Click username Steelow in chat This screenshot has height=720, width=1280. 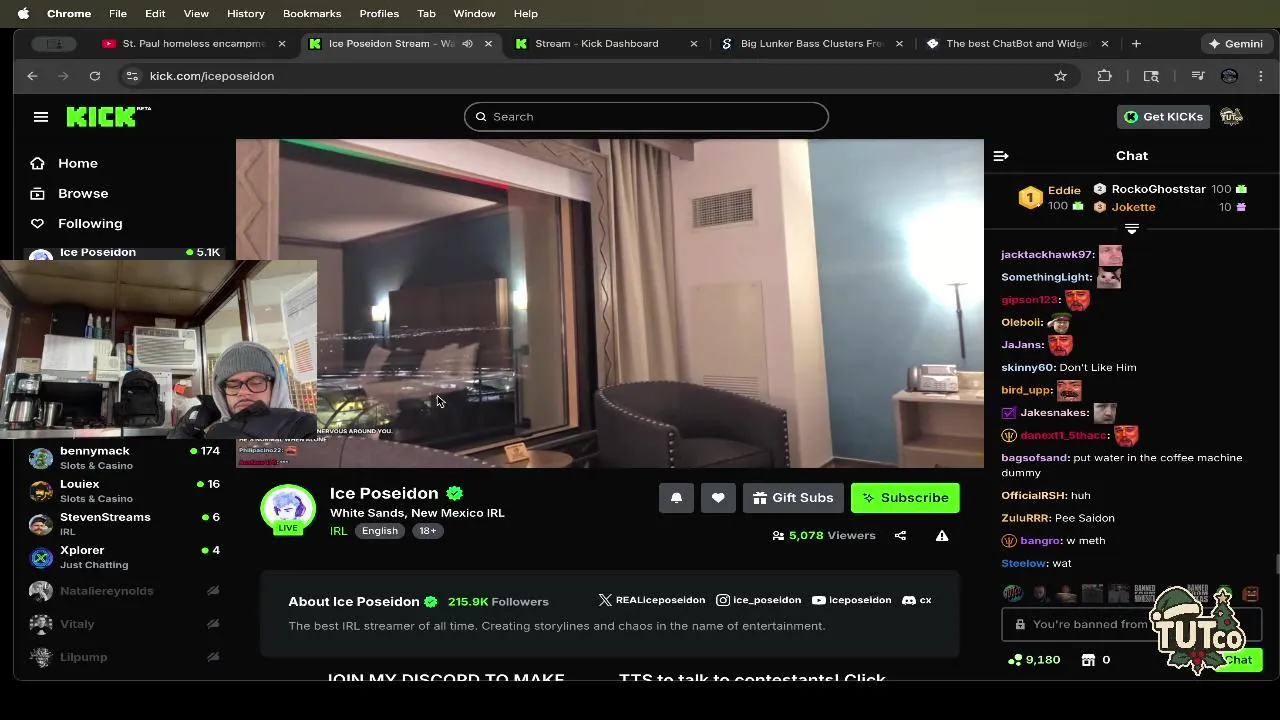click(1024, 564)
